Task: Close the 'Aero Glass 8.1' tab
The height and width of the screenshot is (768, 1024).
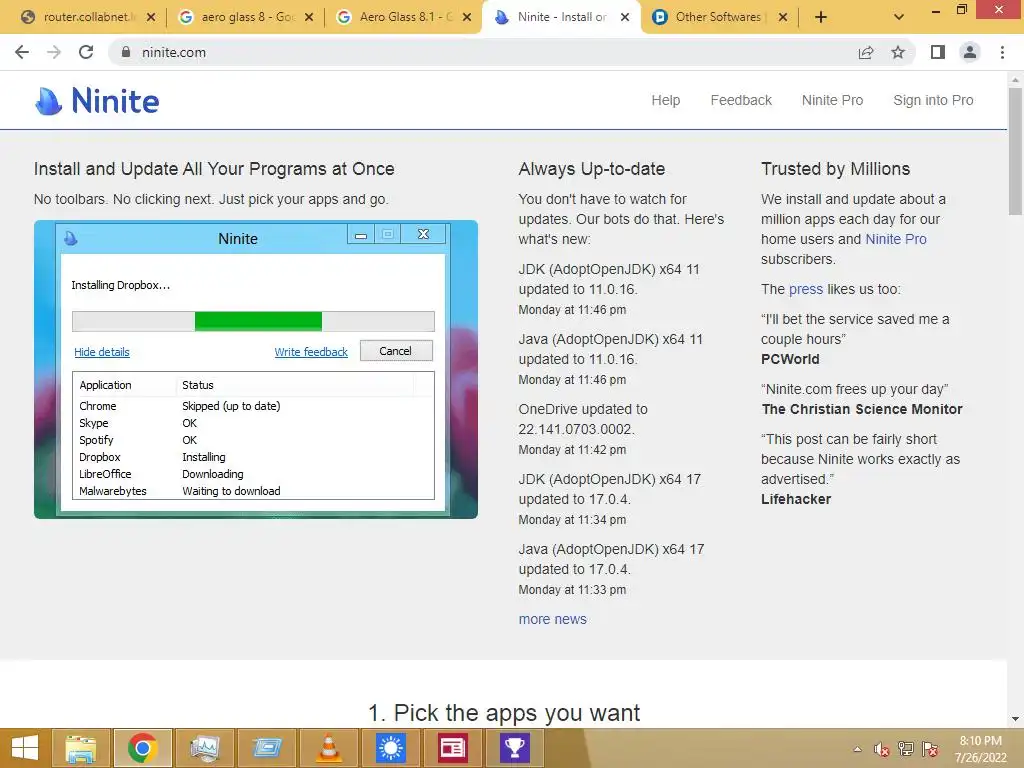Action: click(x=466, y=17)
